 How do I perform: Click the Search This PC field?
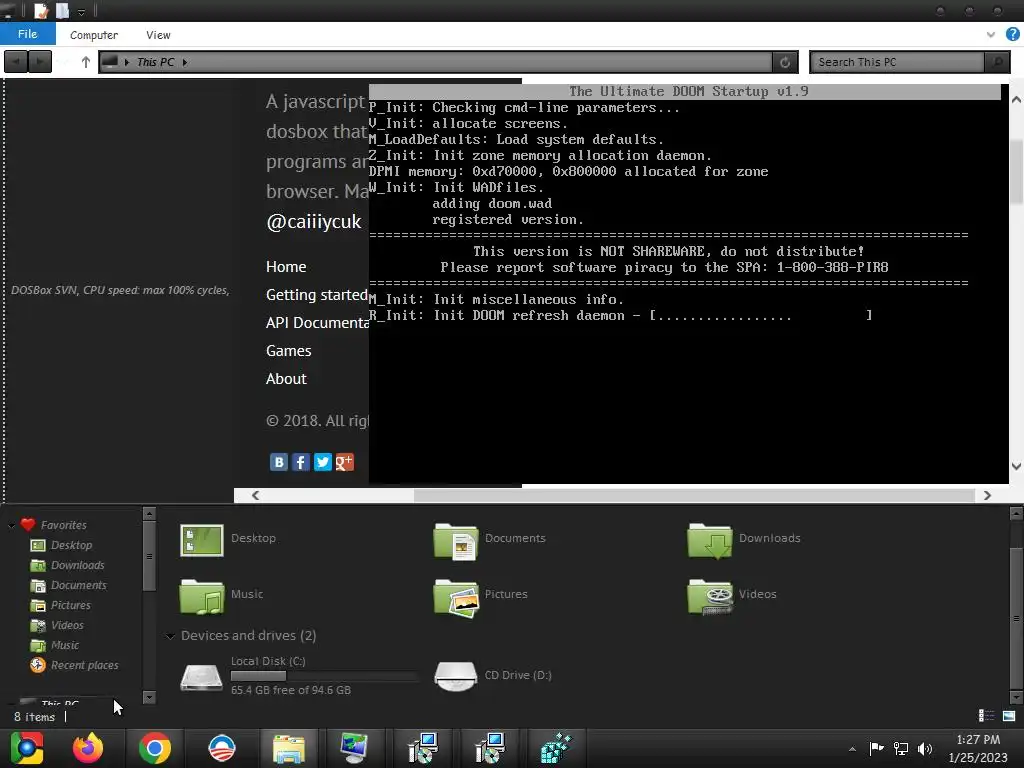coord(897,62)
